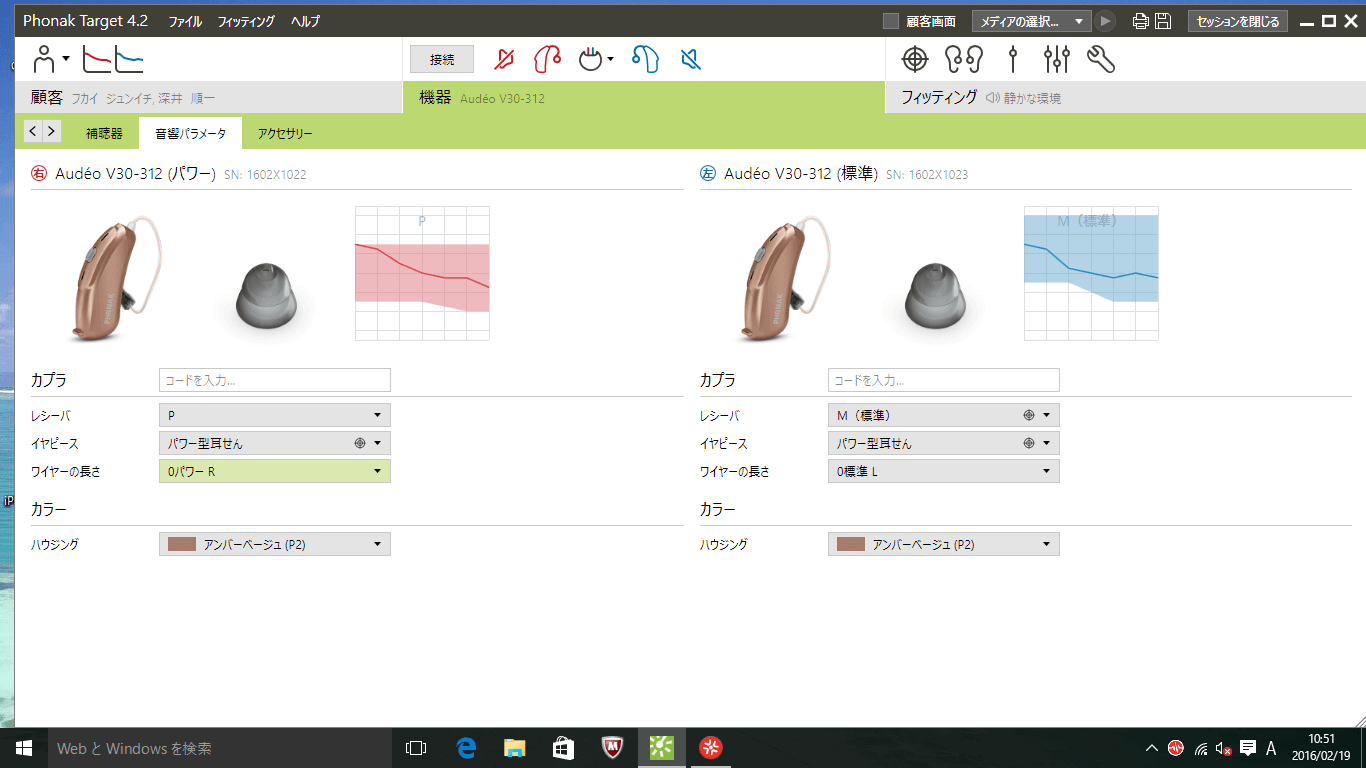Open the 顧客 section header
1366x768 pixels.
[208, 98]
